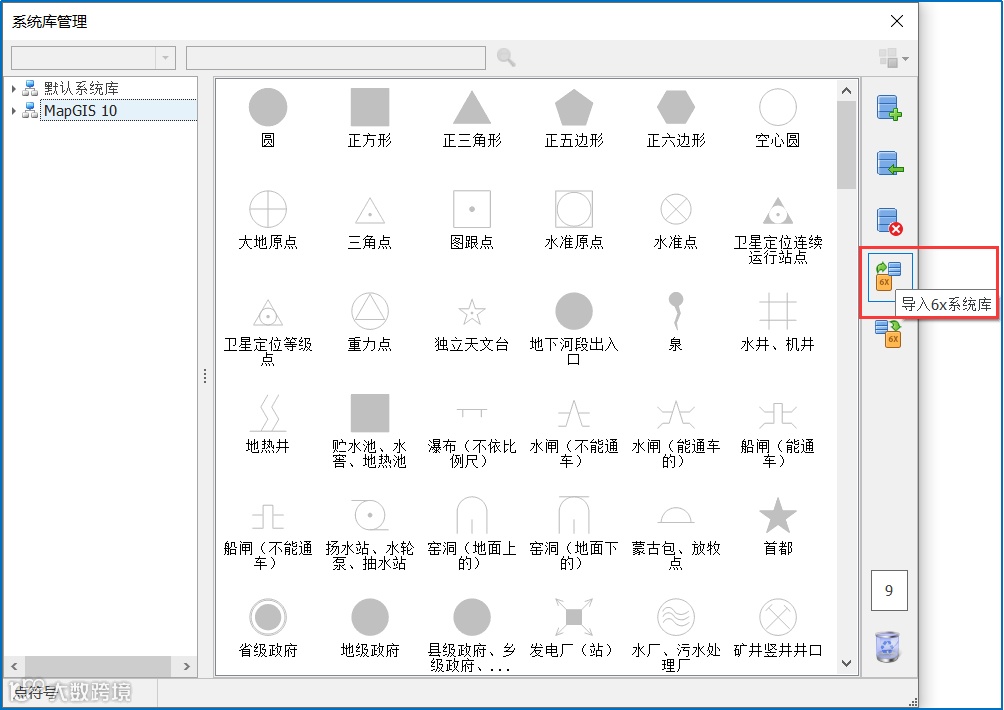Click the magnifier search icon
Screen dimensions: 1004x710
[506, 58]
